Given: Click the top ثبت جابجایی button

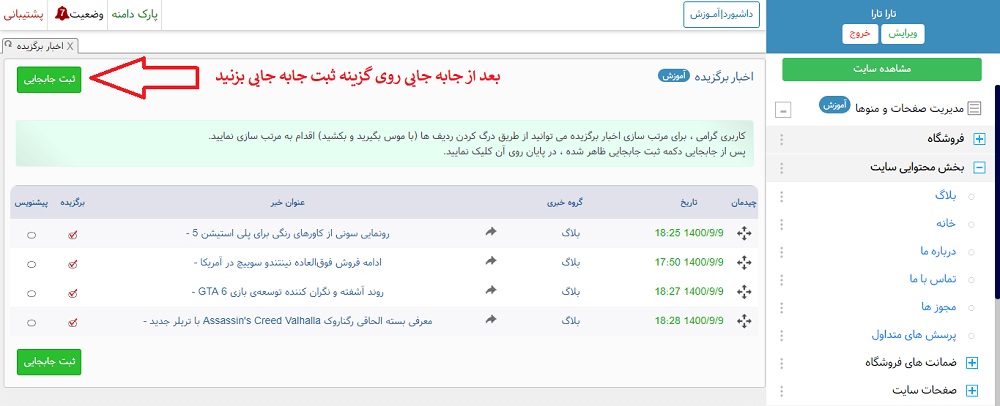Looking at the screenshot, I should 49,79.
